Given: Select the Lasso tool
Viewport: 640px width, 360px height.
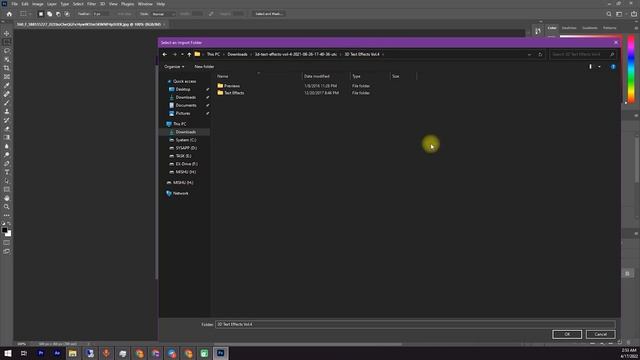Looking at the screenshot, I should coord(7,51).
